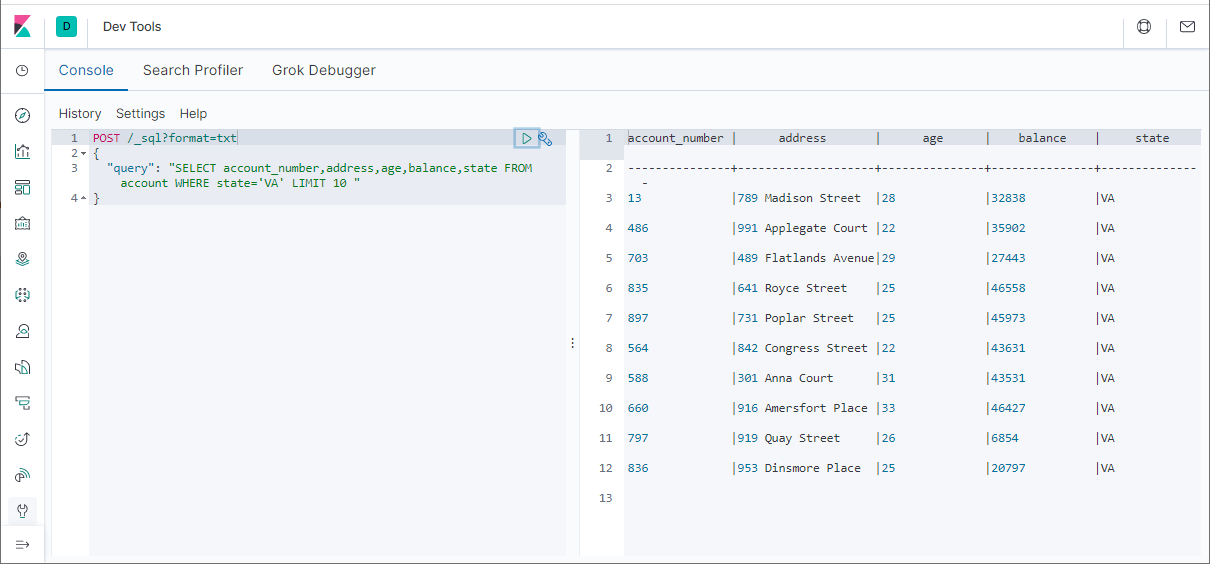Image resolution: width=1210 pixels, height=564 pixels.
Task: Open Maps from the sidebar icon
Action: coord(23,259)
